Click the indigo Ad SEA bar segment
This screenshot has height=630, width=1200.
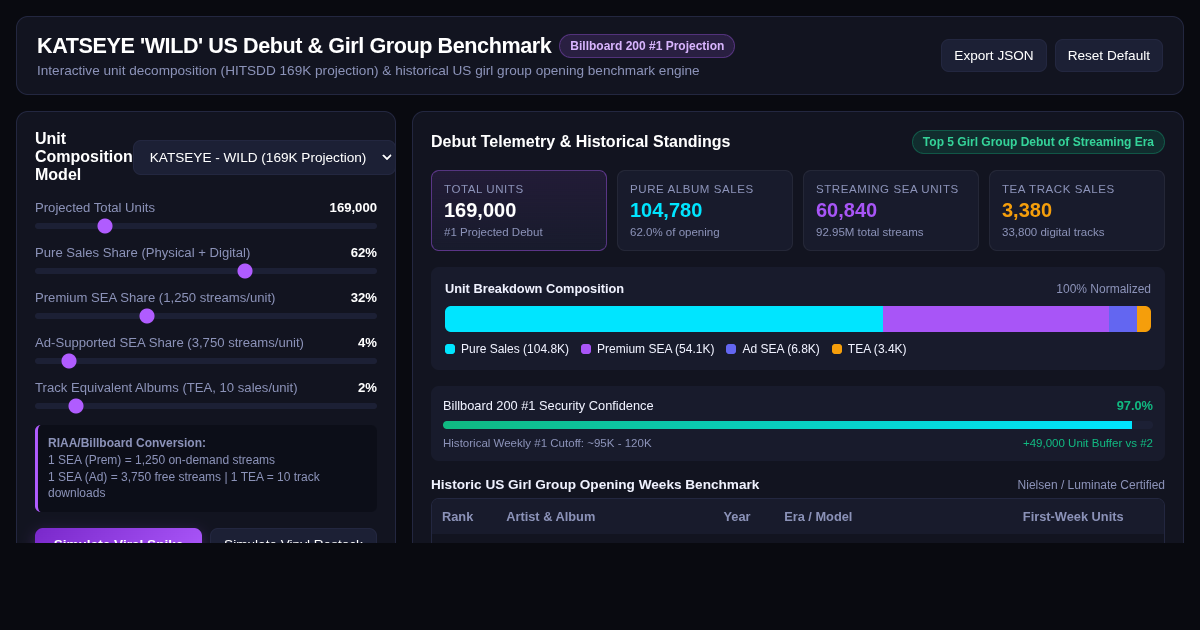pos(1123,319)
